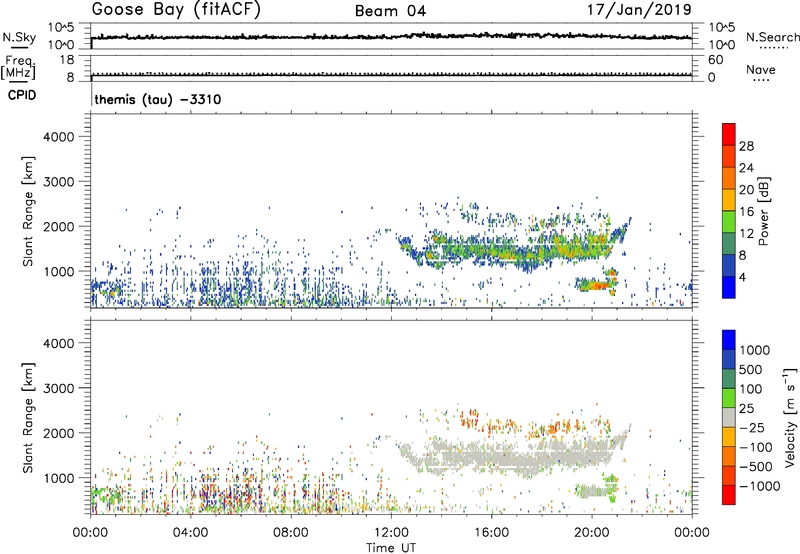Click the 'N.Search' legend label
800x554 pixels.
tap(772, 37)
